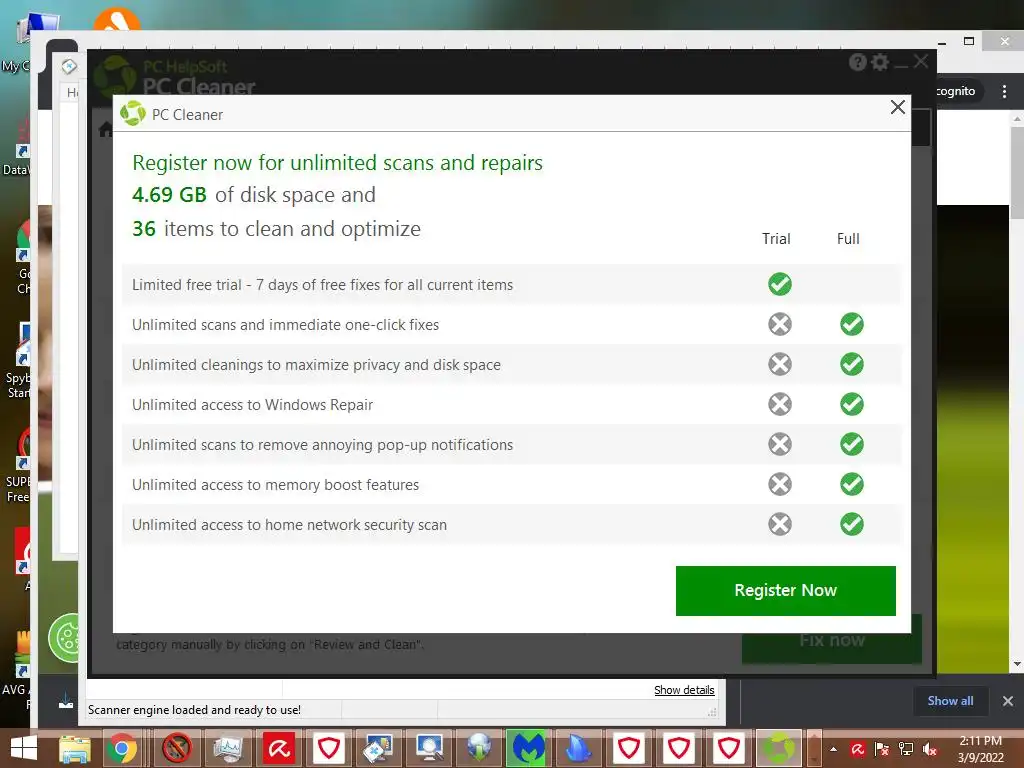The height and width of the screenshot is (768, 1024).
Task: Click Full checkmark for home network security row
Action: tap(852, 524)
